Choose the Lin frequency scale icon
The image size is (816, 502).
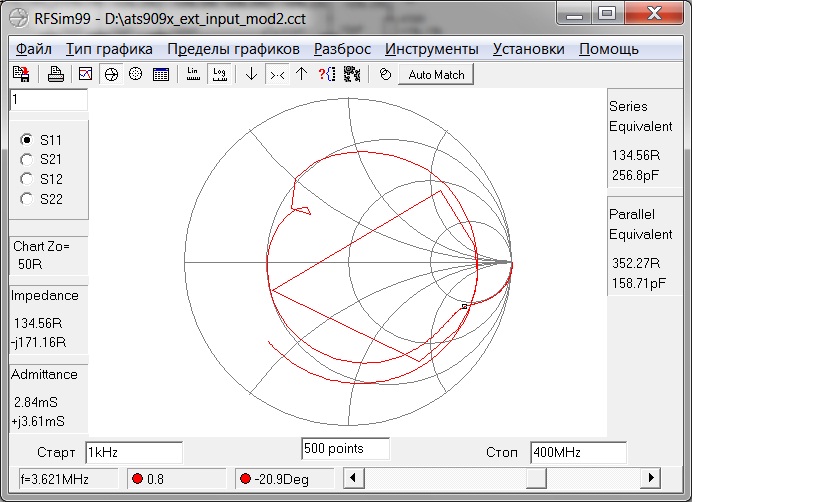click(193, 74)
